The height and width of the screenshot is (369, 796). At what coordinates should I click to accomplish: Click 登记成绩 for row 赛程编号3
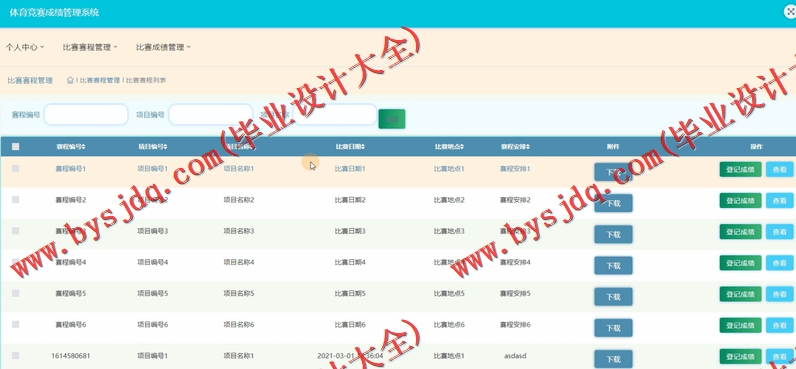740,232
